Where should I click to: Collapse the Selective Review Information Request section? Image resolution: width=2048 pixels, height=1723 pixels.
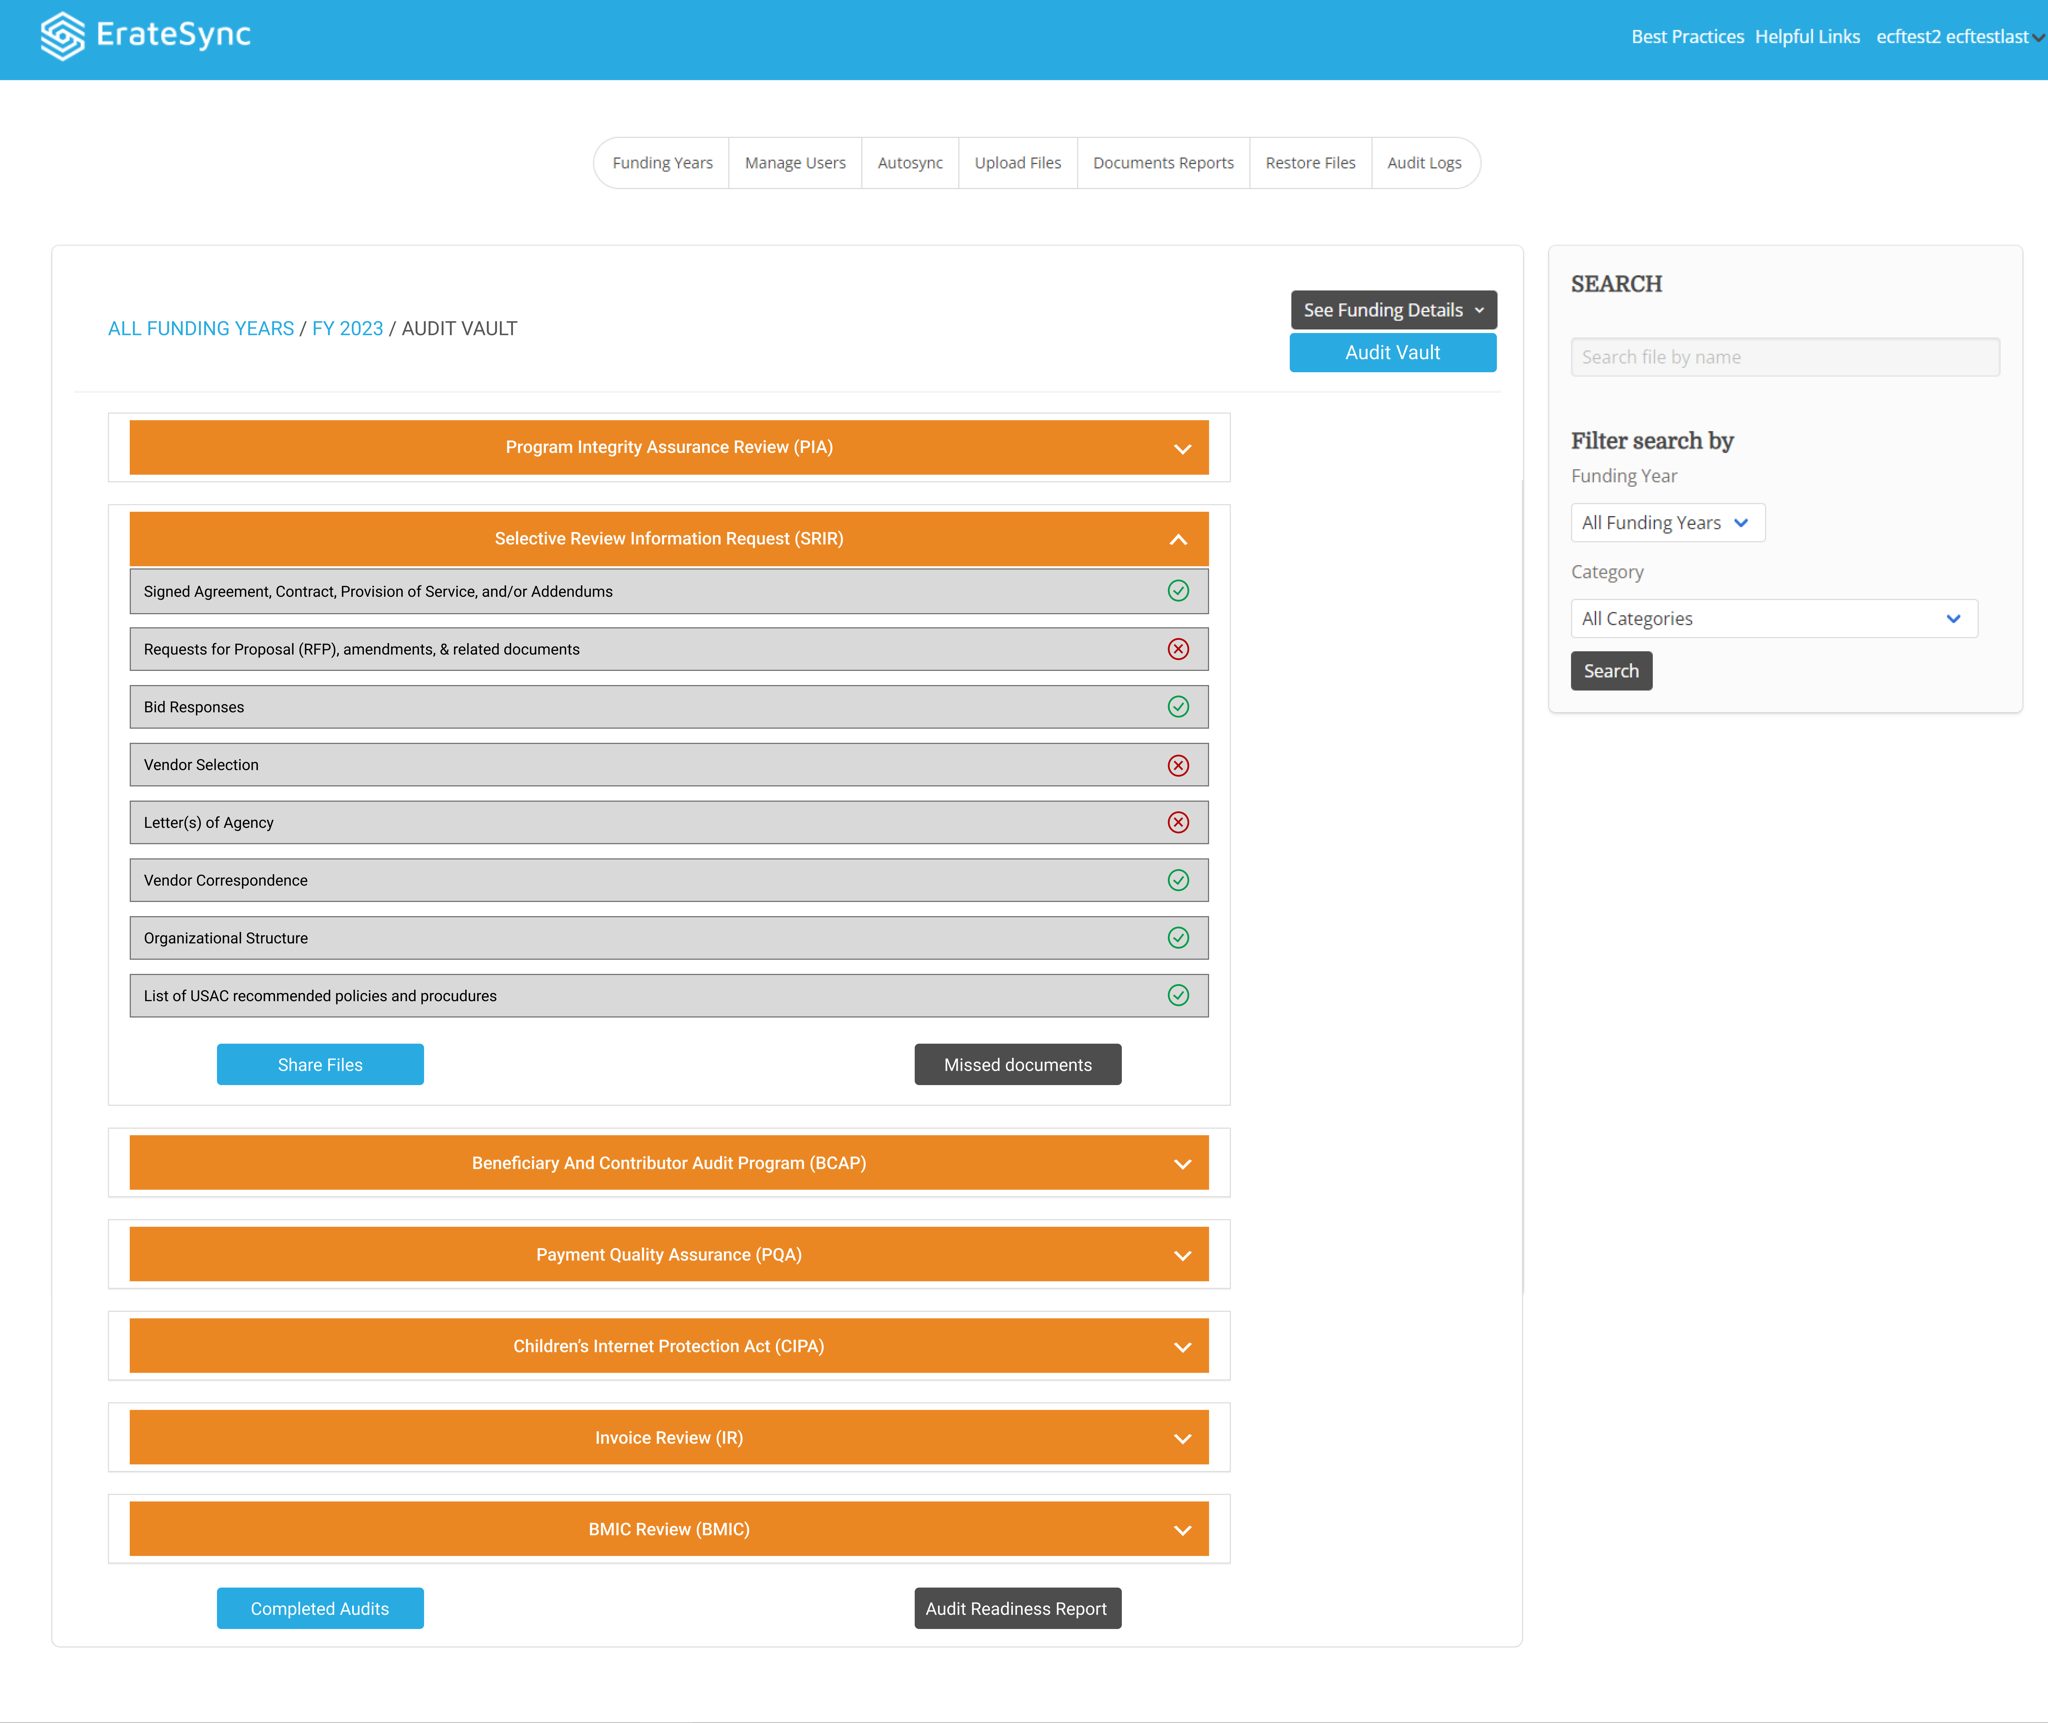(x=1178, y=540)
